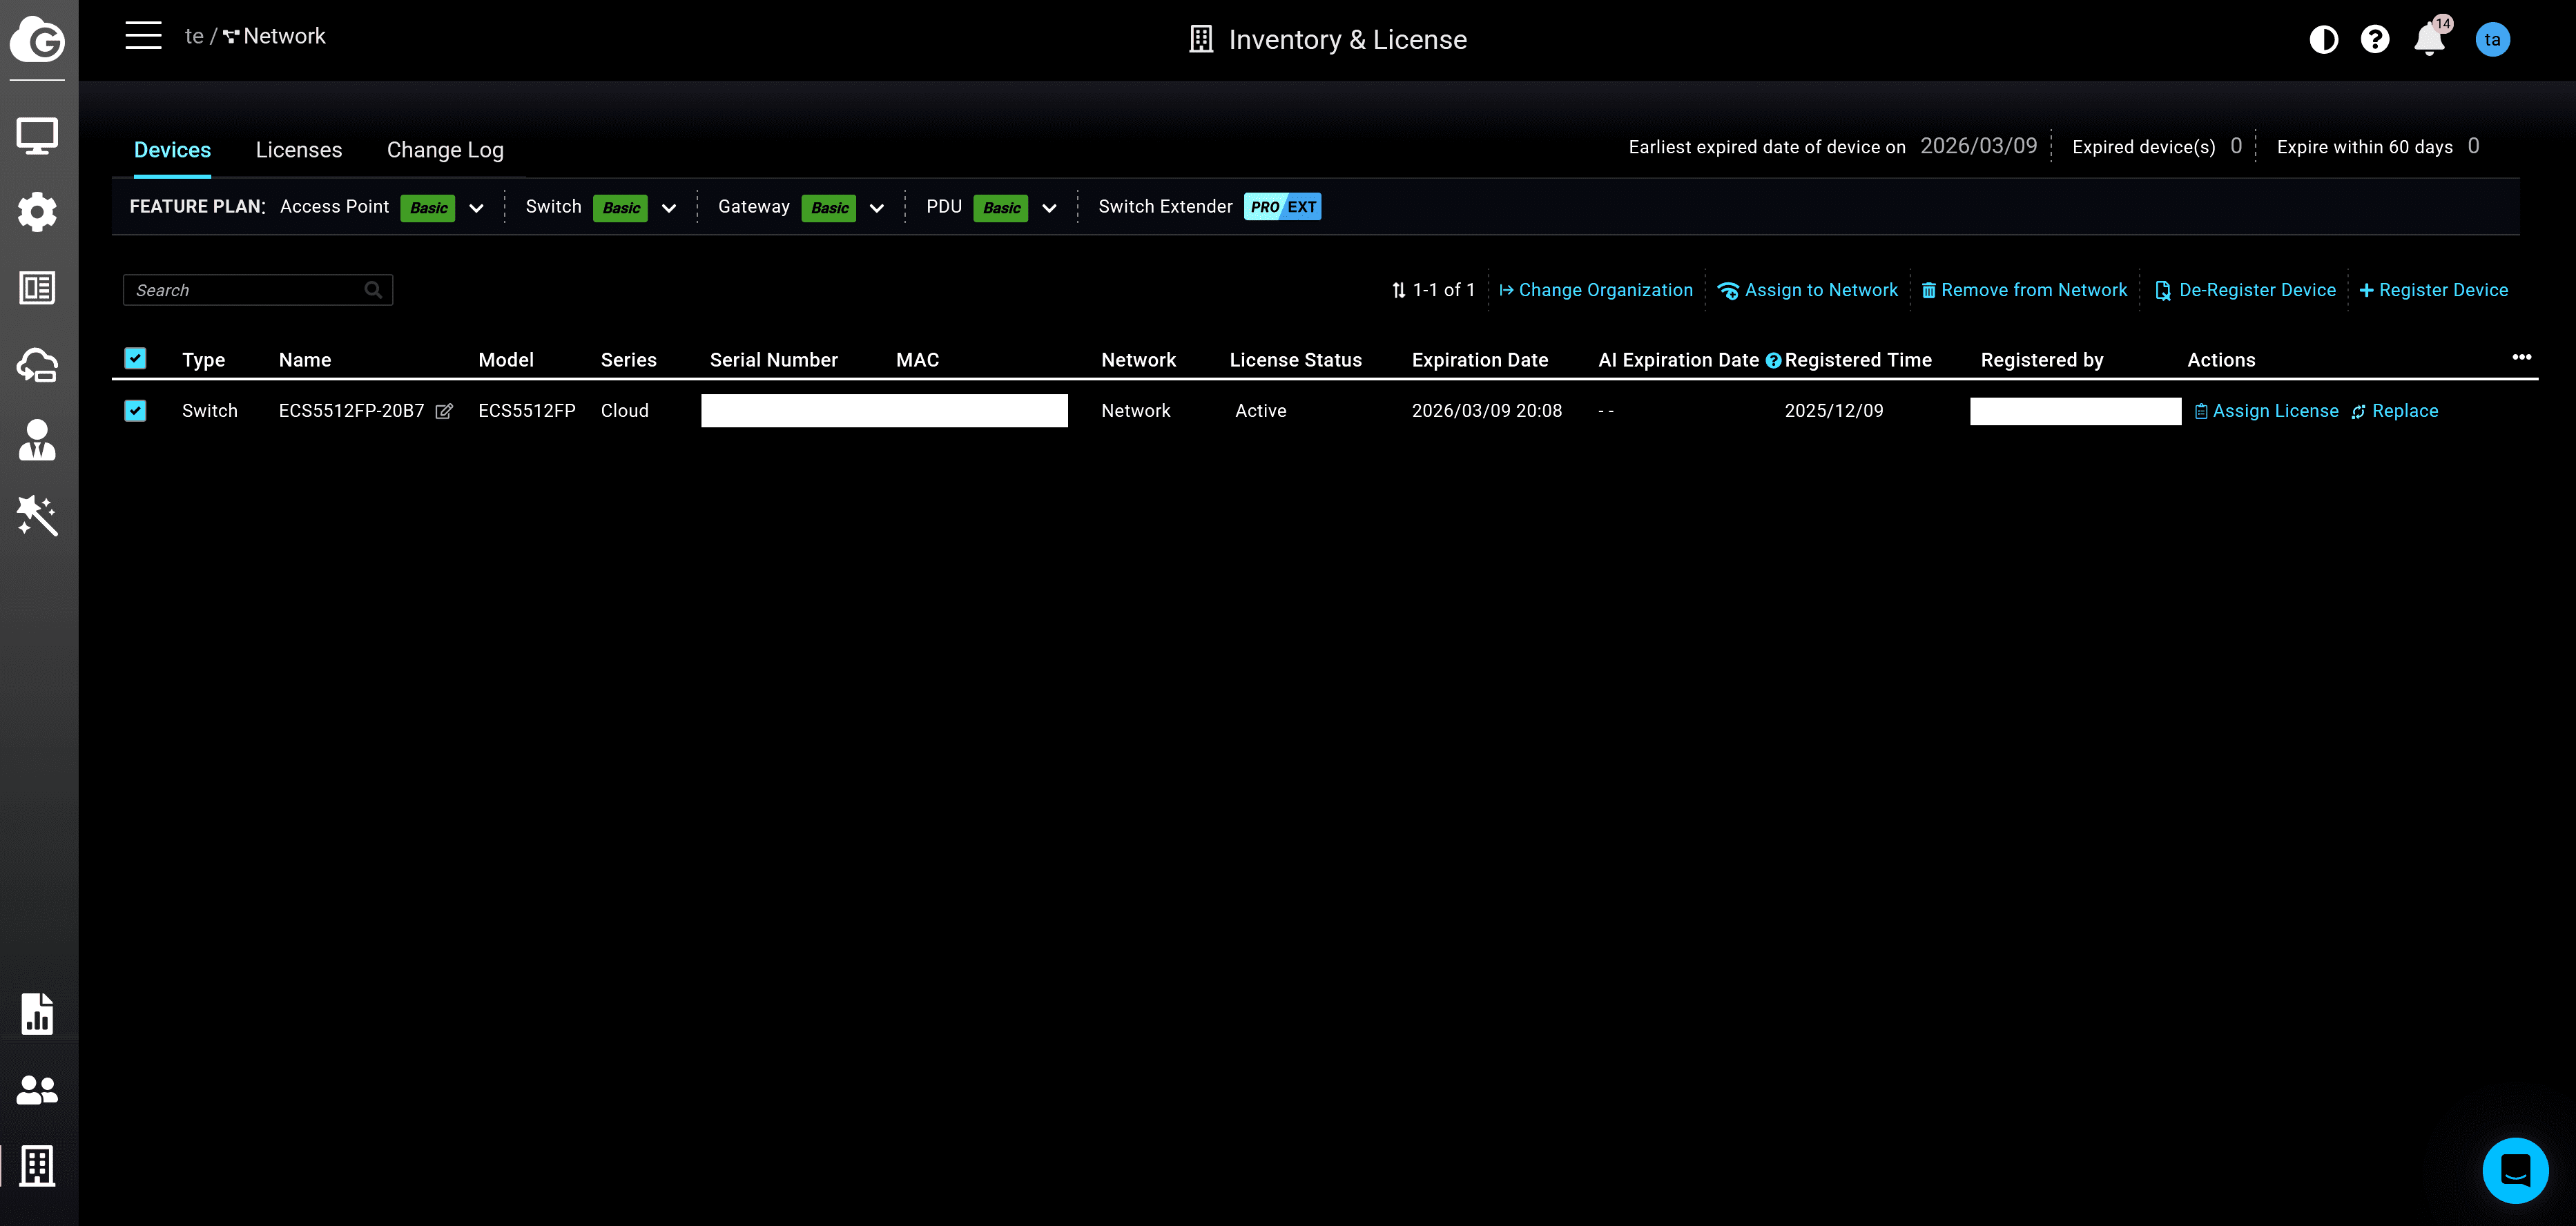Expand Gateway feature plan dropdown
2576x1226 pixels.
[876, 208]
